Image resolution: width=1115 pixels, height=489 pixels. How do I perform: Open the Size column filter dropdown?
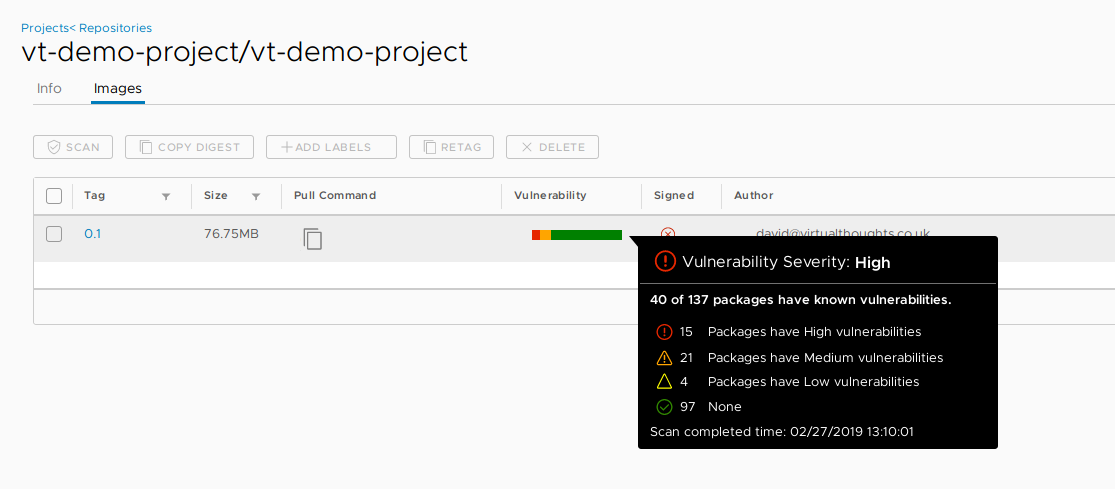(x=256, y=196)
